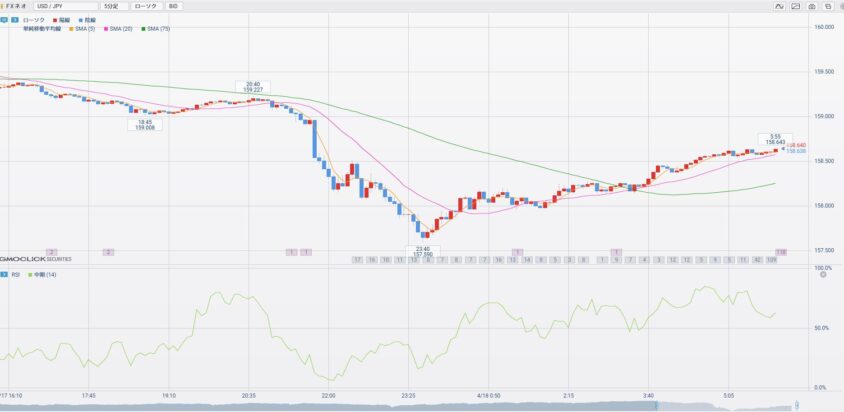Click the comment icon beside the candlestick legend
Image resolution: width=844 pixels, height=412 pixels.
coord(5,18)
